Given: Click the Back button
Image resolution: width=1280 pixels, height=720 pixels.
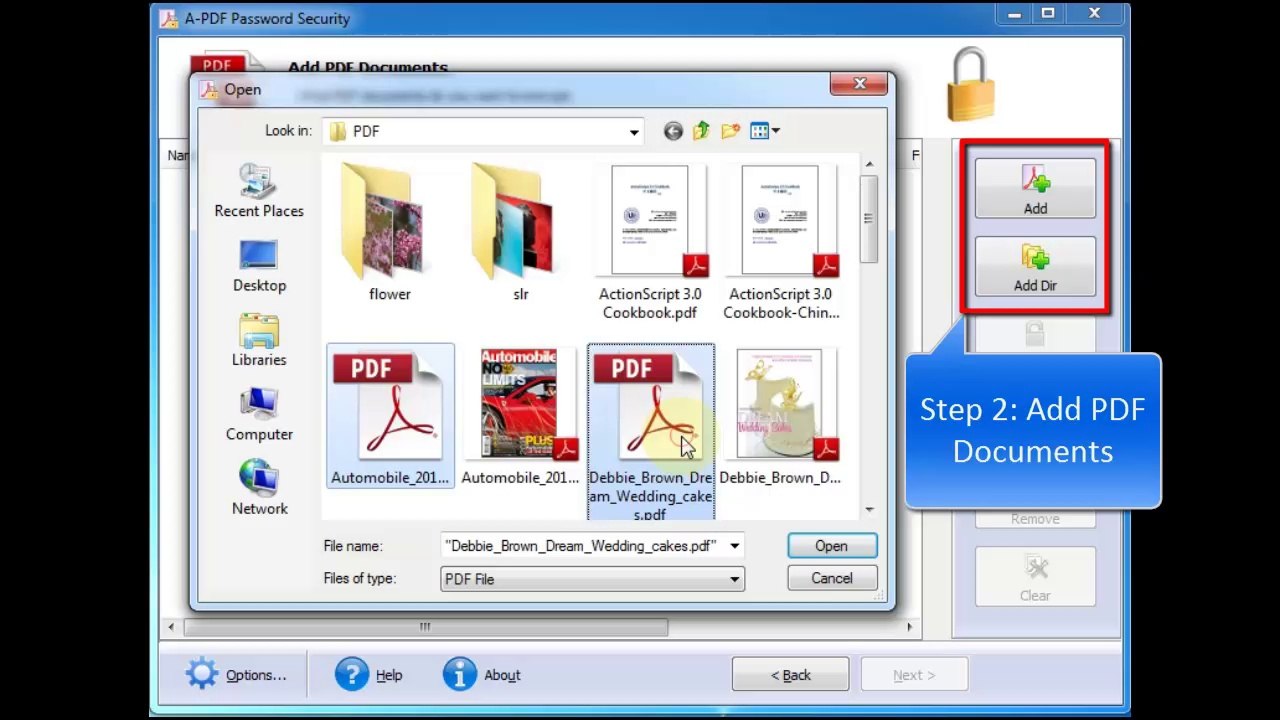Looking at the screenshot, I should tap(790, 675).
